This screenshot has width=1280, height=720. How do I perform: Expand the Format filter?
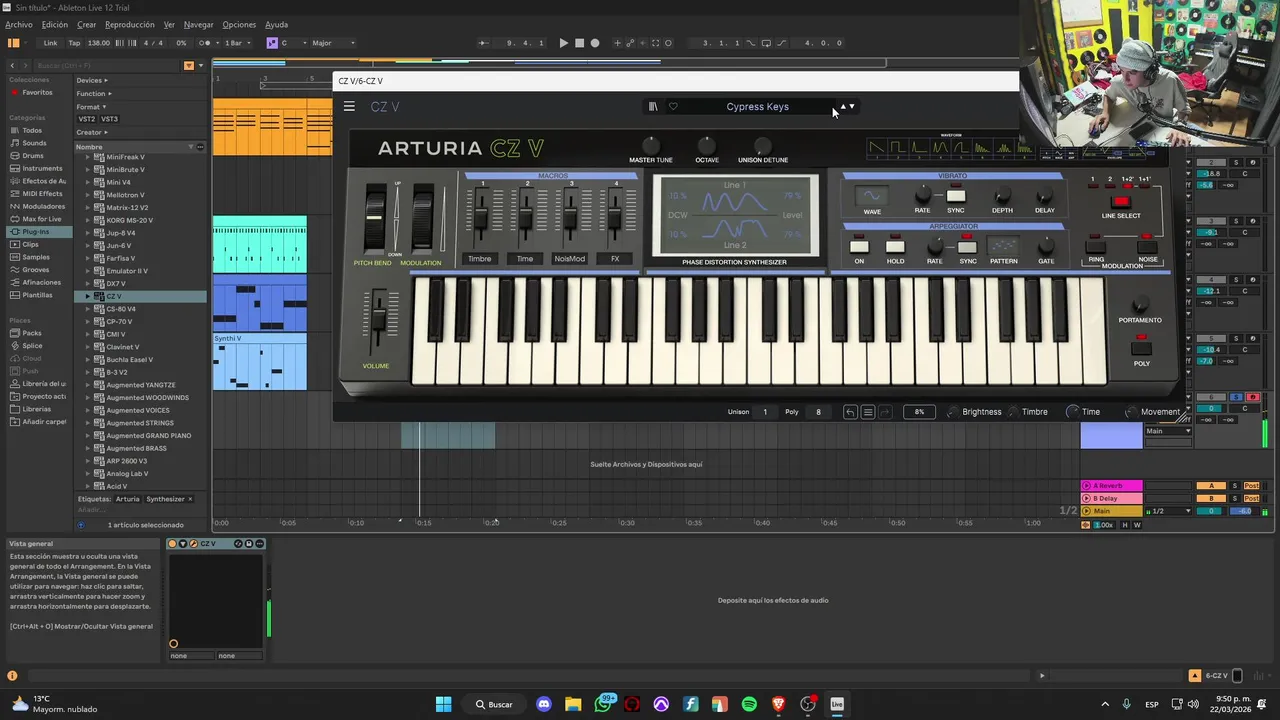click(90, 107)
